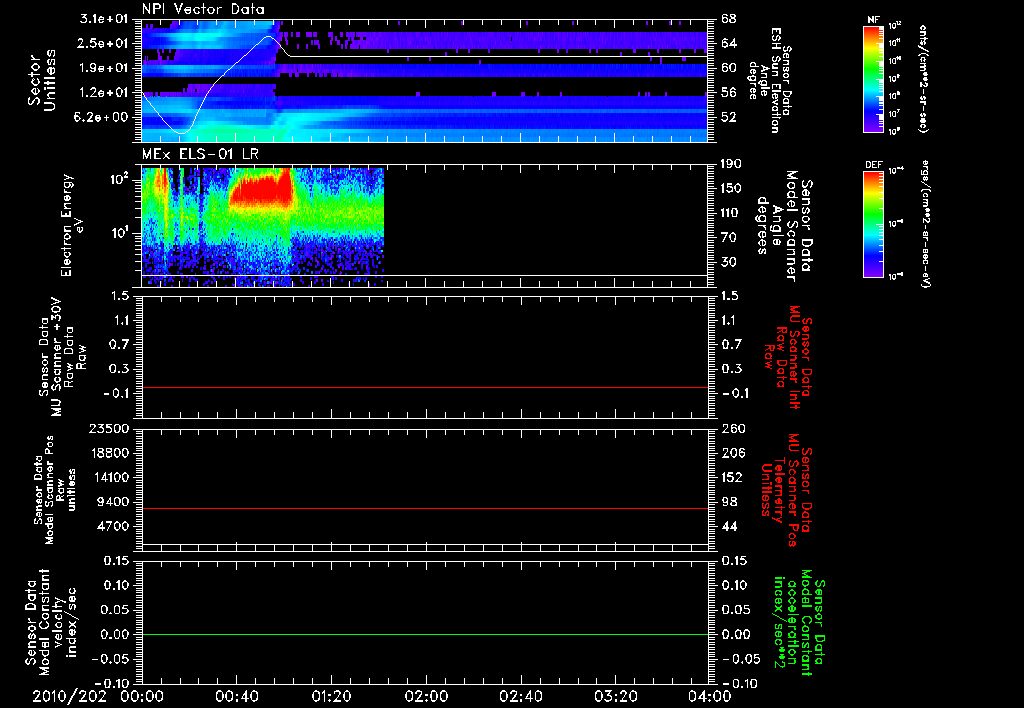
Task: Click the "DEF" label above the color bar
Action: point(874,165)
